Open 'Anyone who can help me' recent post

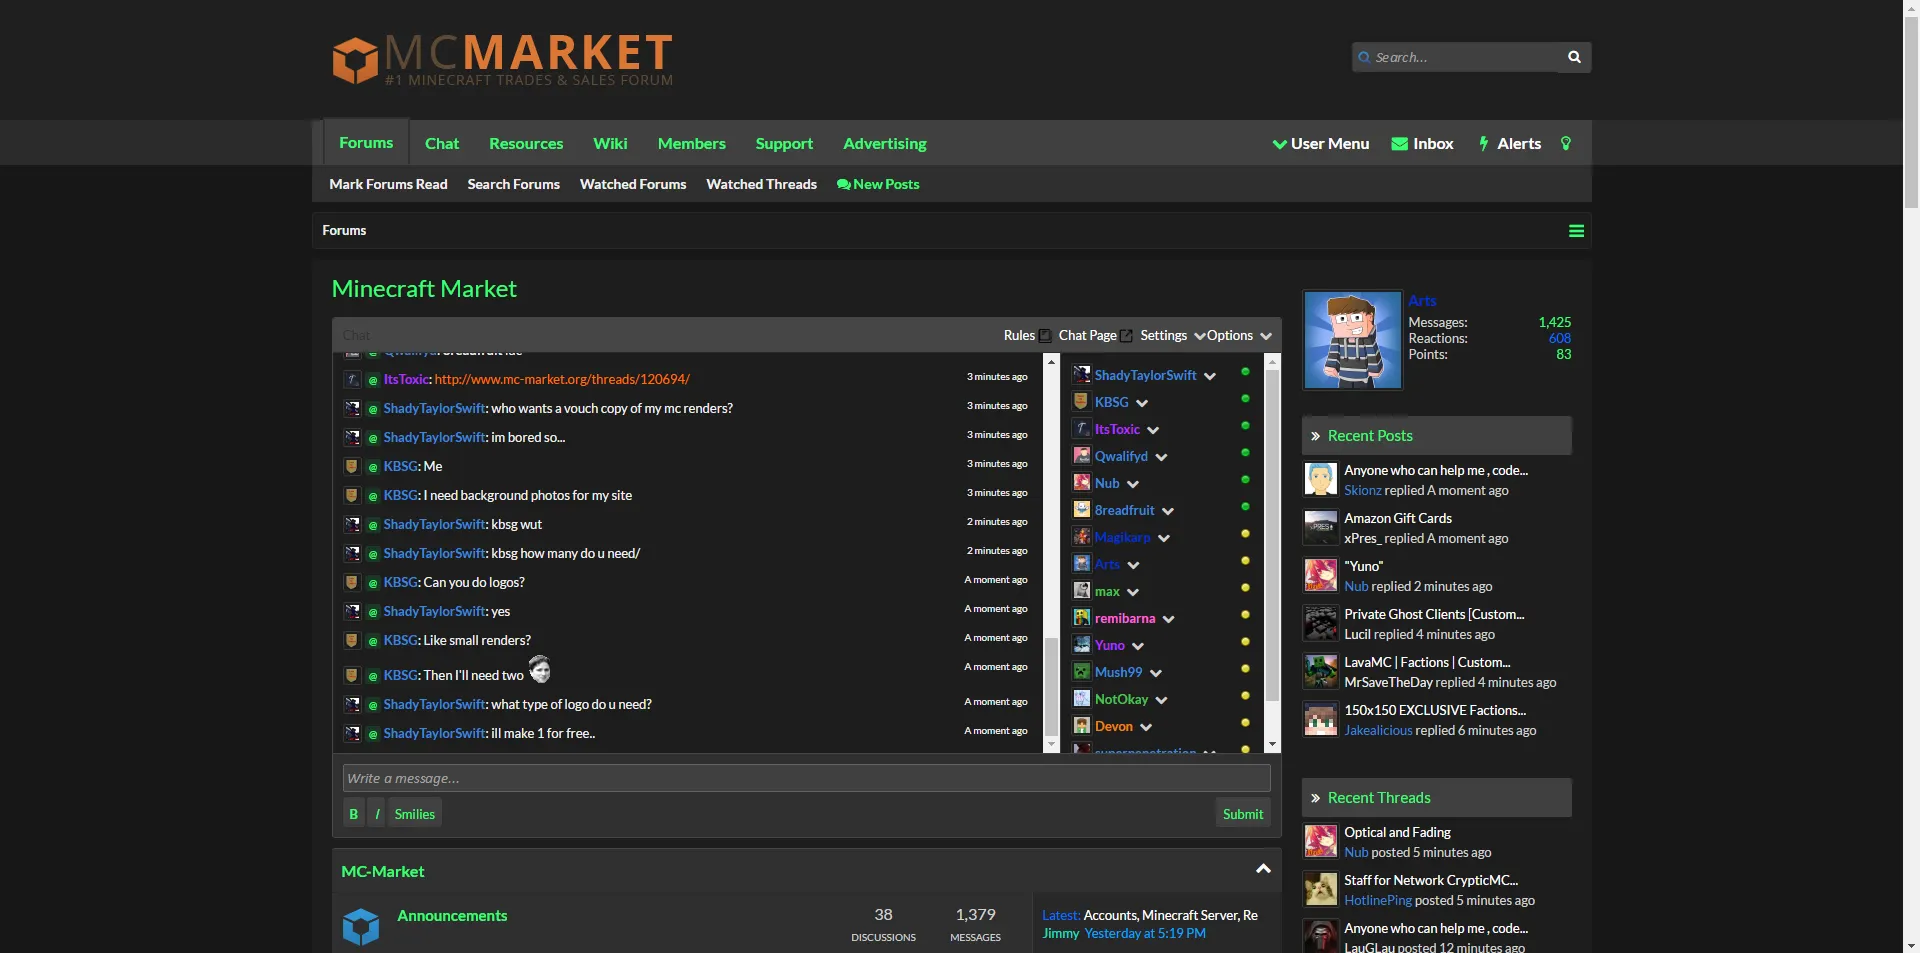click(x=1436, y=470)
